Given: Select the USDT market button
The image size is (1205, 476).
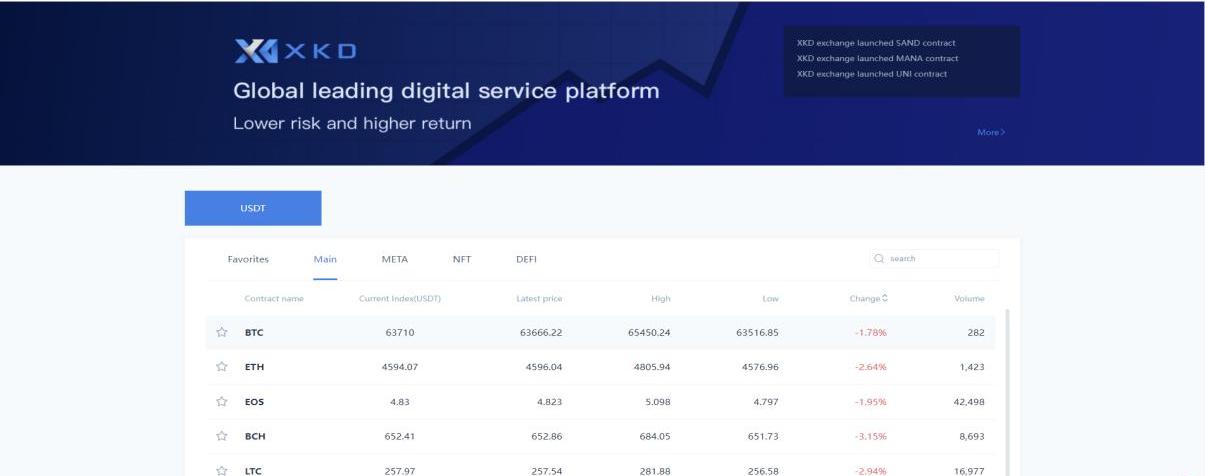Looking at the screenshot, I should pyautogui.click(x=253, y=208).
